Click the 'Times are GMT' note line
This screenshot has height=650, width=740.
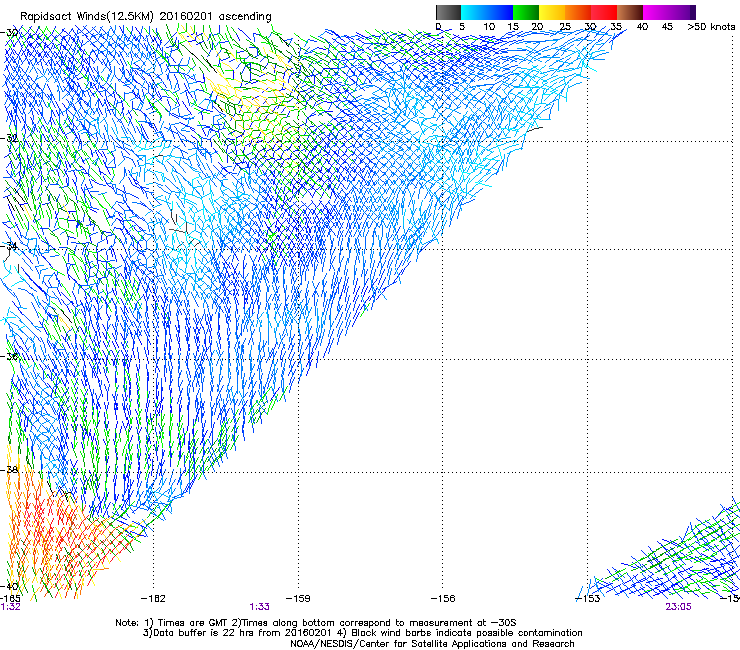click(316, 623)
